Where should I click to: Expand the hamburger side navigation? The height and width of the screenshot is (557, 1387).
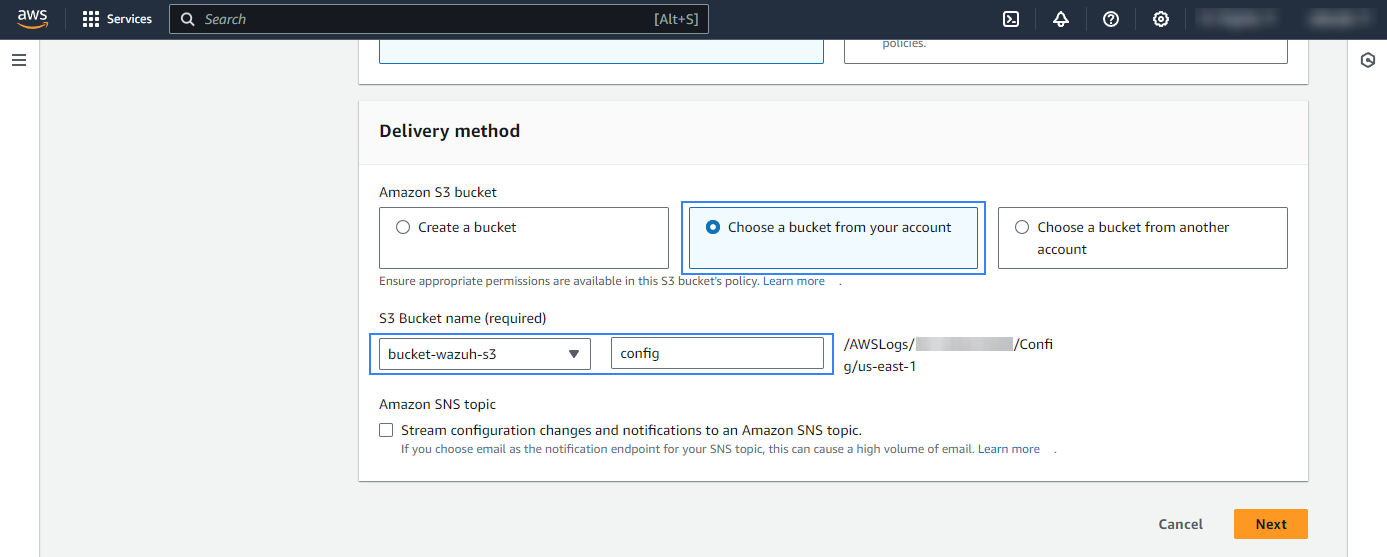[x=19, y=60]
